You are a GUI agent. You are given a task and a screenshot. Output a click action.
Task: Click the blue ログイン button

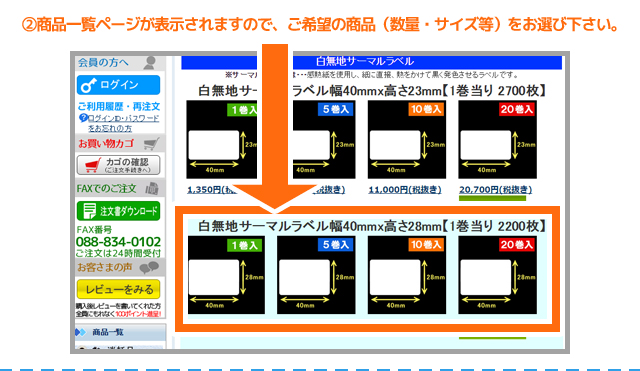coord(118,85)
